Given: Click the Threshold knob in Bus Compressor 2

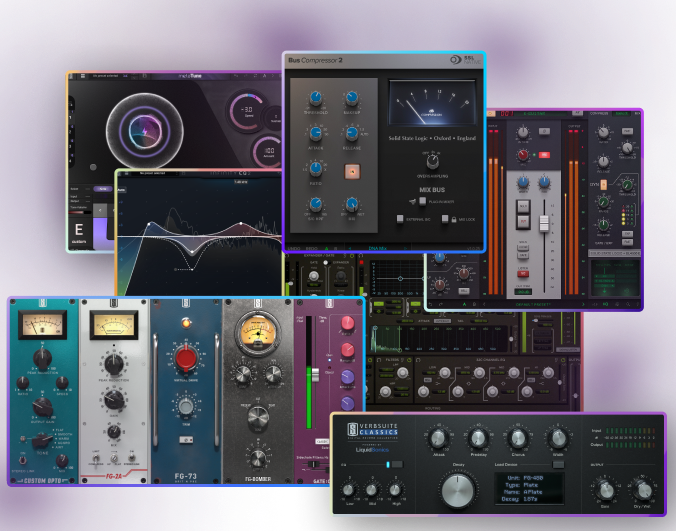Looking at the screenshot, I should [317, 98].
